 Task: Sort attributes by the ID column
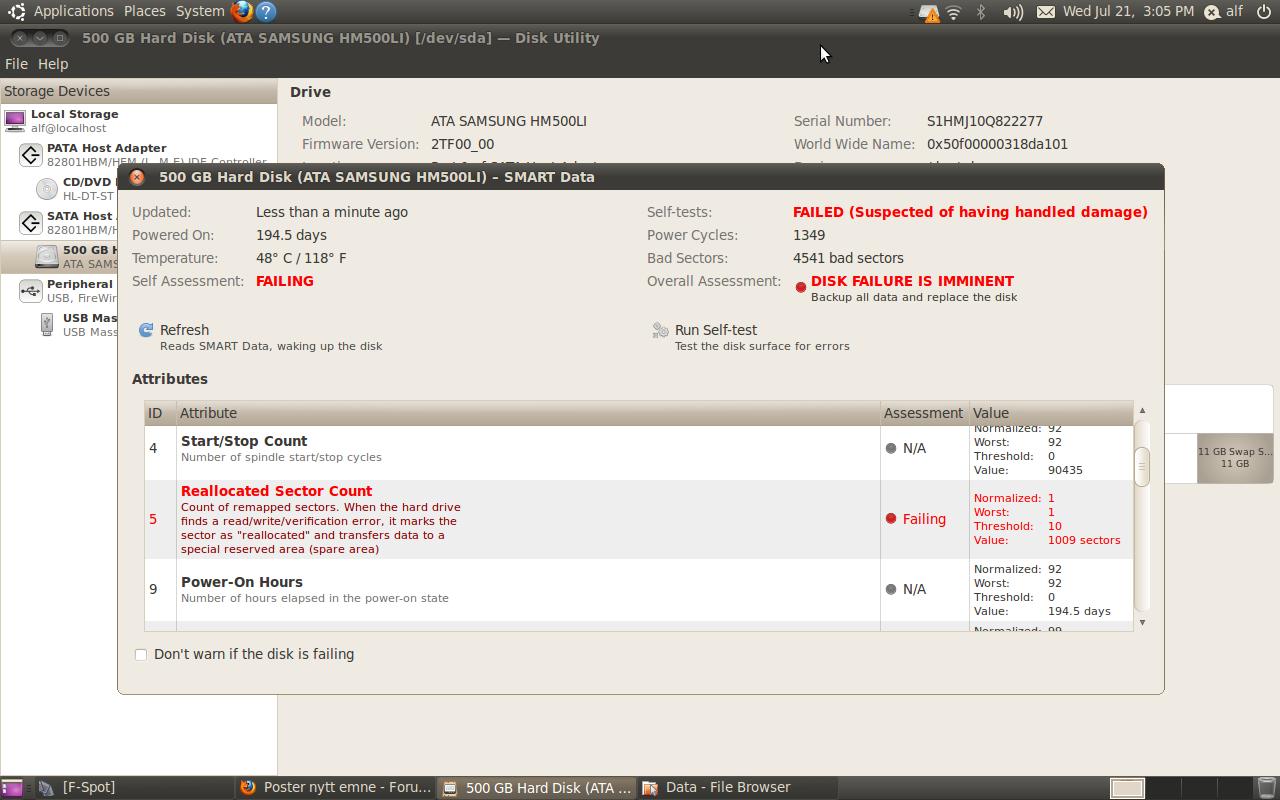click(159, 413)
